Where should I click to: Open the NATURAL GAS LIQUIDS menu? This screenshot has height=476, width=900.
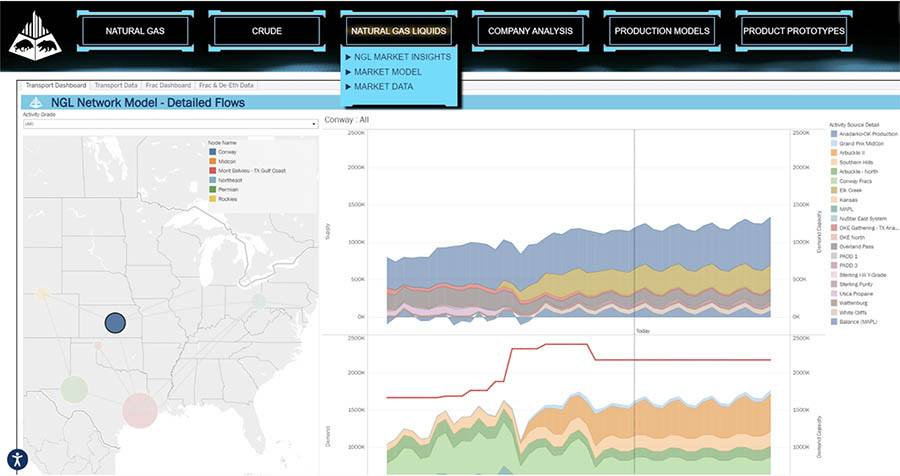point(398,31)
